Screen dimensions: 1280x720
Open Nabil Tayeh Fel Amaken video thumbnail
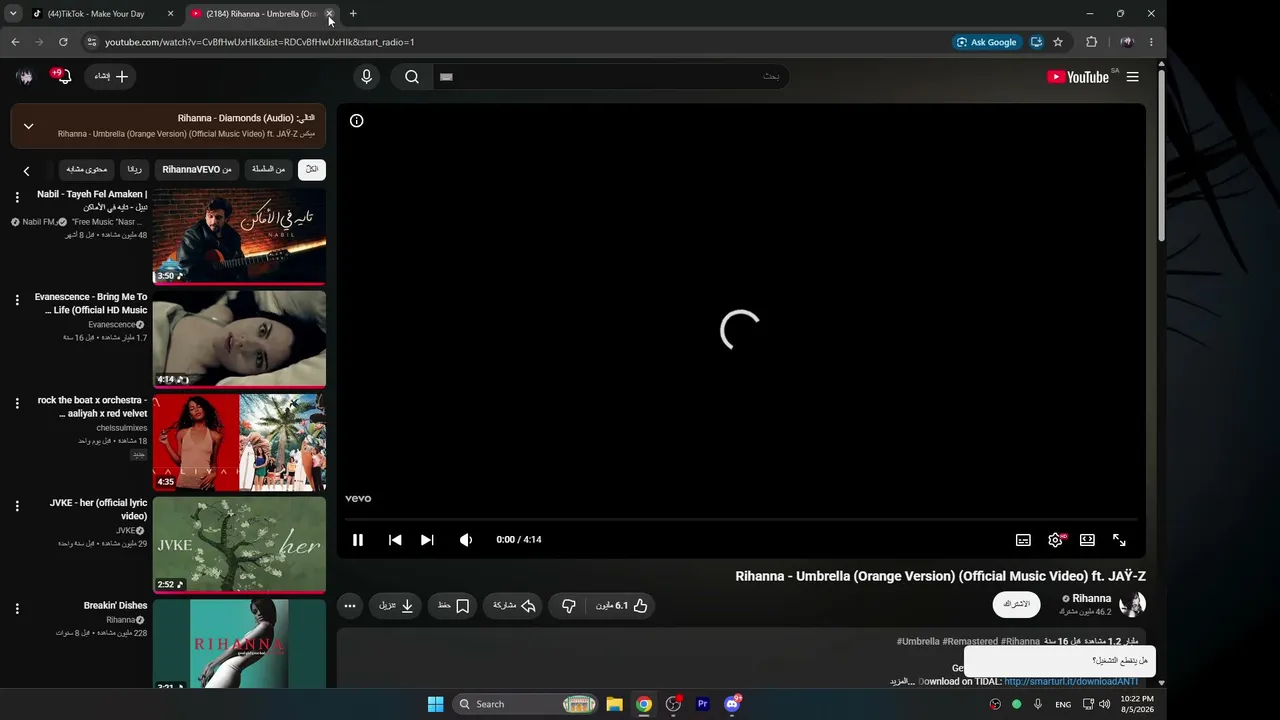[x=239, y=236]
